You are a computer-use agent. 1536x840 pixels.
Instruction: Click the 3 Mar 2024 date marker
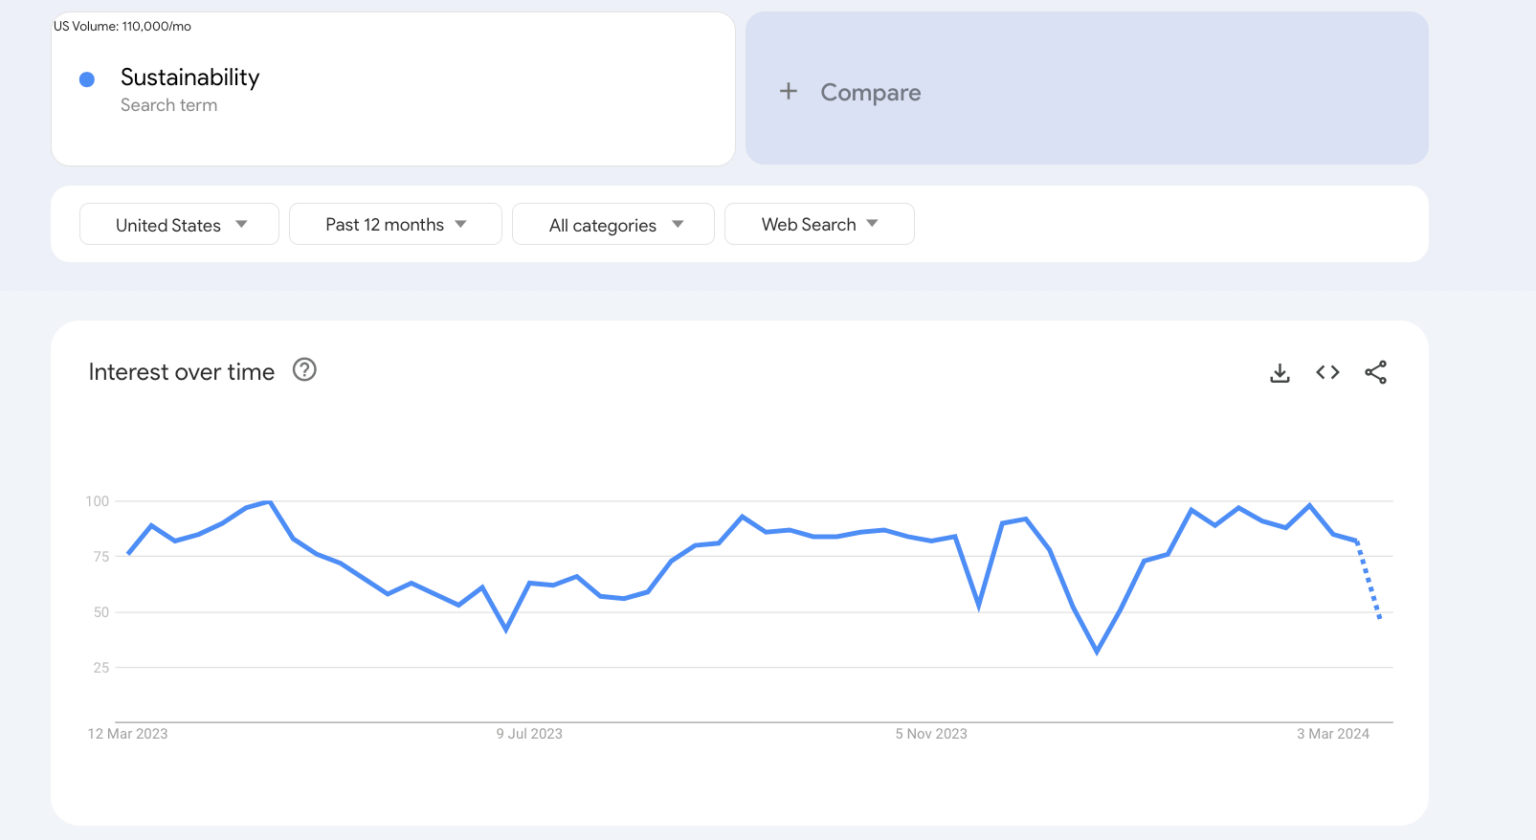1332,733
